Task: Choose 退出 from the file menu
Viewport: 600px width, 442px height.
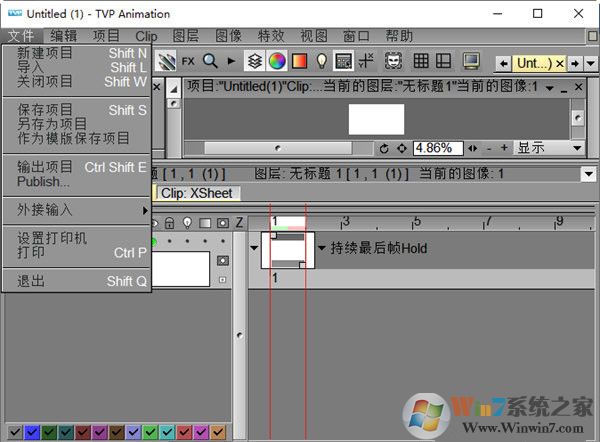Action: coord(77,281)
